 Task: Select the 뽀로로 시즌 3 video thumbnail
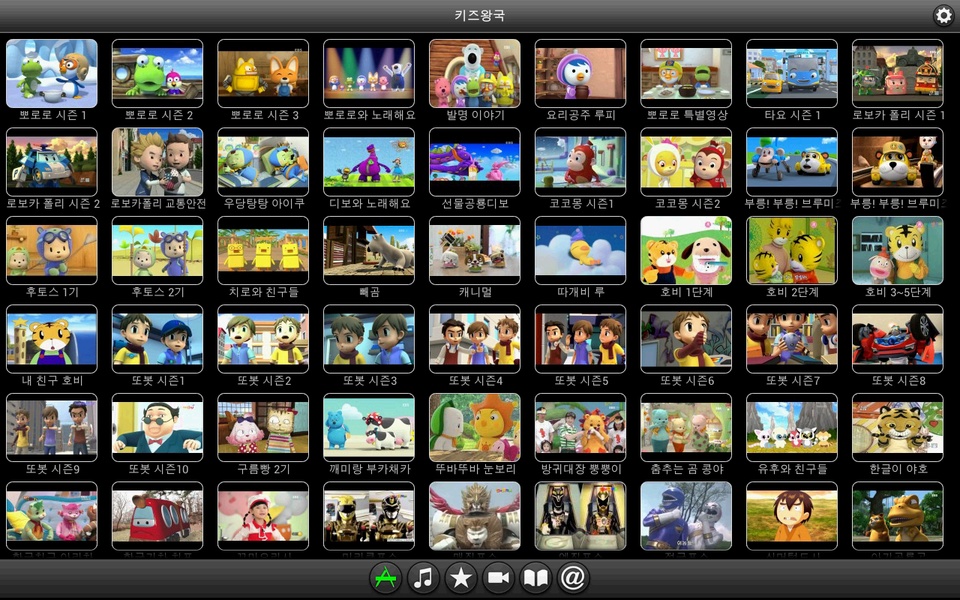[263, 73]
